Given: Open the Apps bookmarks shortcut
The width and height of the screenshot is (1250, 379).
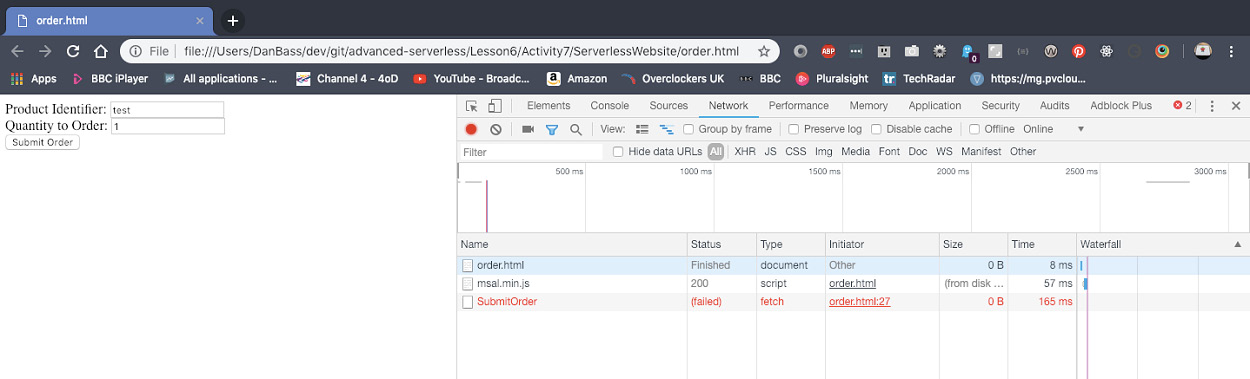Looking at the screenshot, I should [x=33, y=78].
